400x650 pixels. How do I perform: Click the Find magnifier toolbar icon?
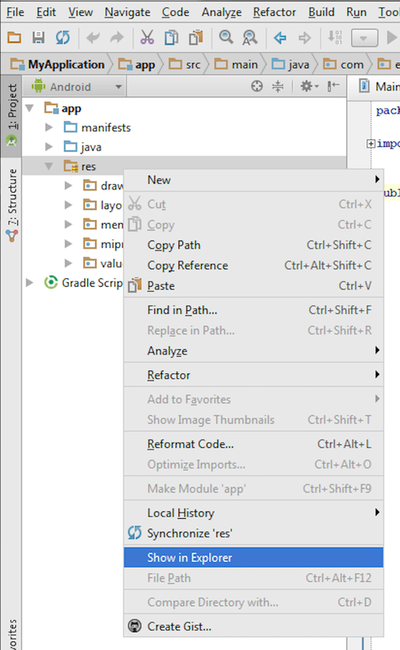pos(226,37)
